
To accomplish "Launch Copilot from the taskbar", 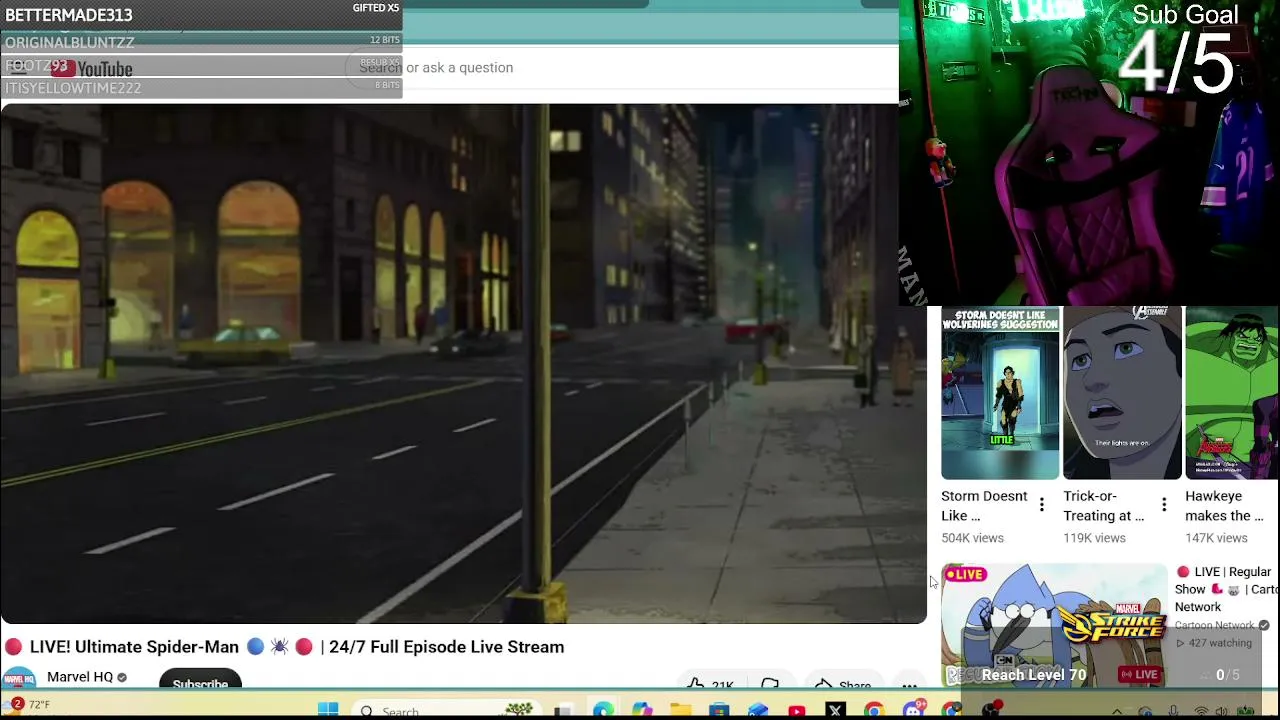I will 642,710.
